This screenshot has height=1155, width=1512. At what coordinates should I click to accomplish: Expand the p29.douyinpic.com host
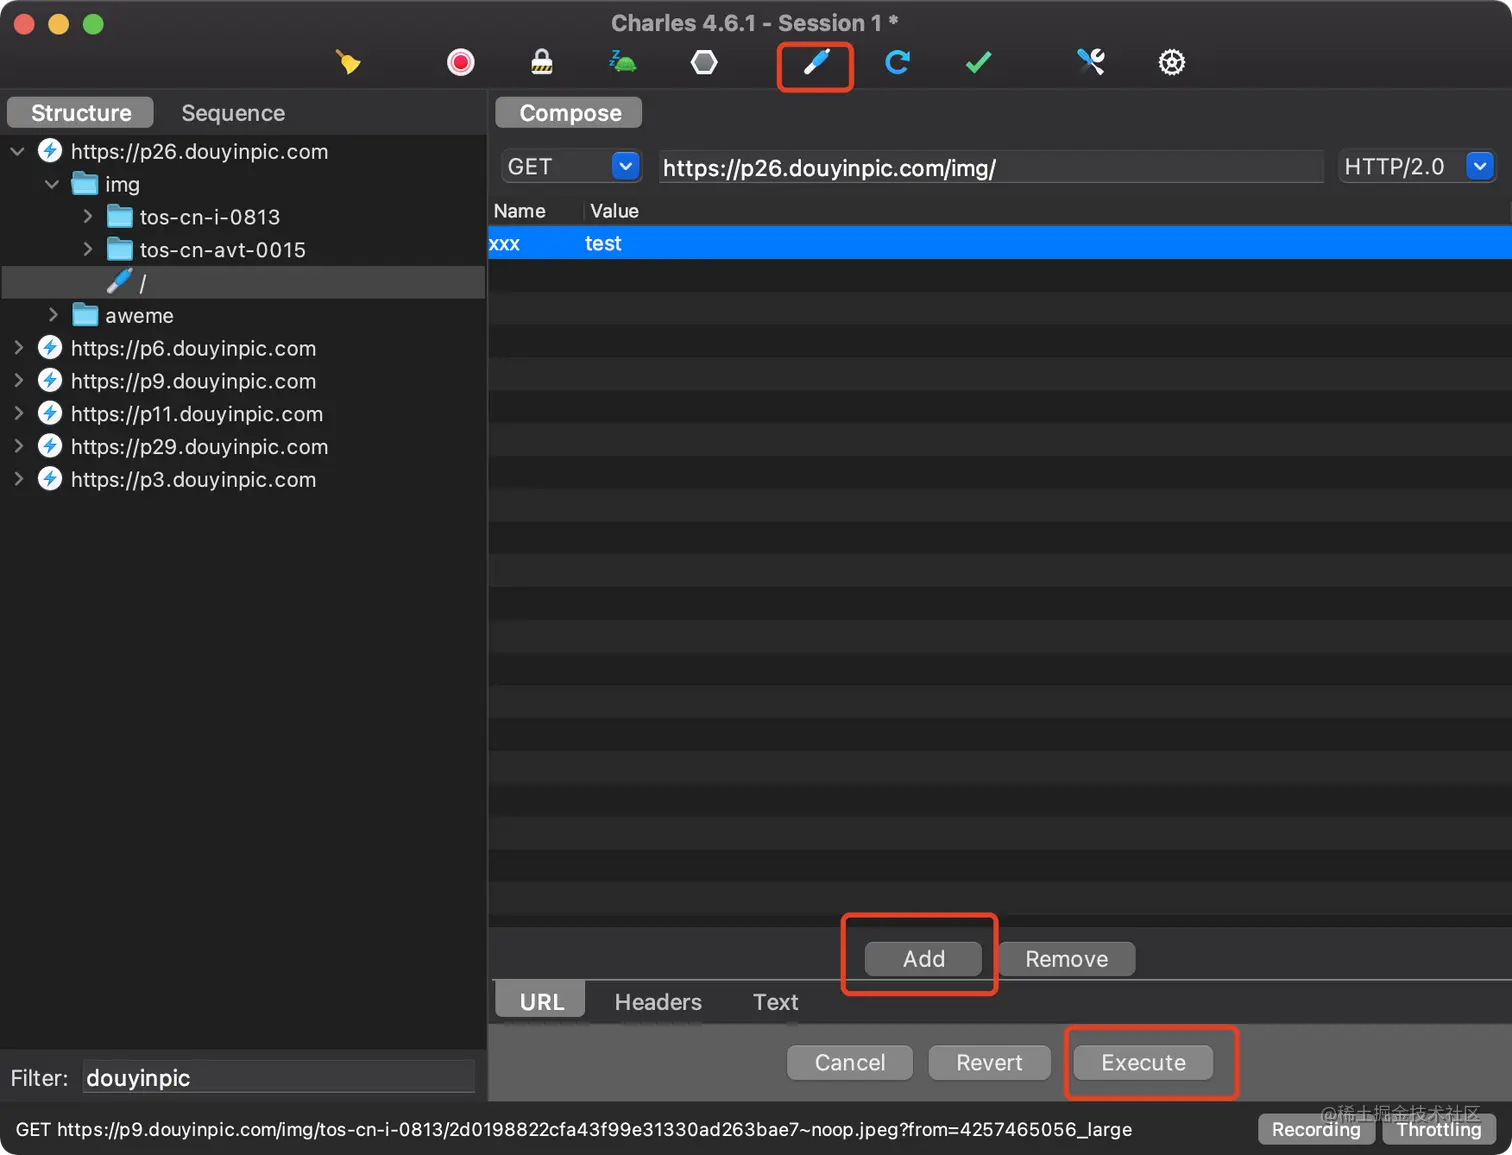point(18,447)
